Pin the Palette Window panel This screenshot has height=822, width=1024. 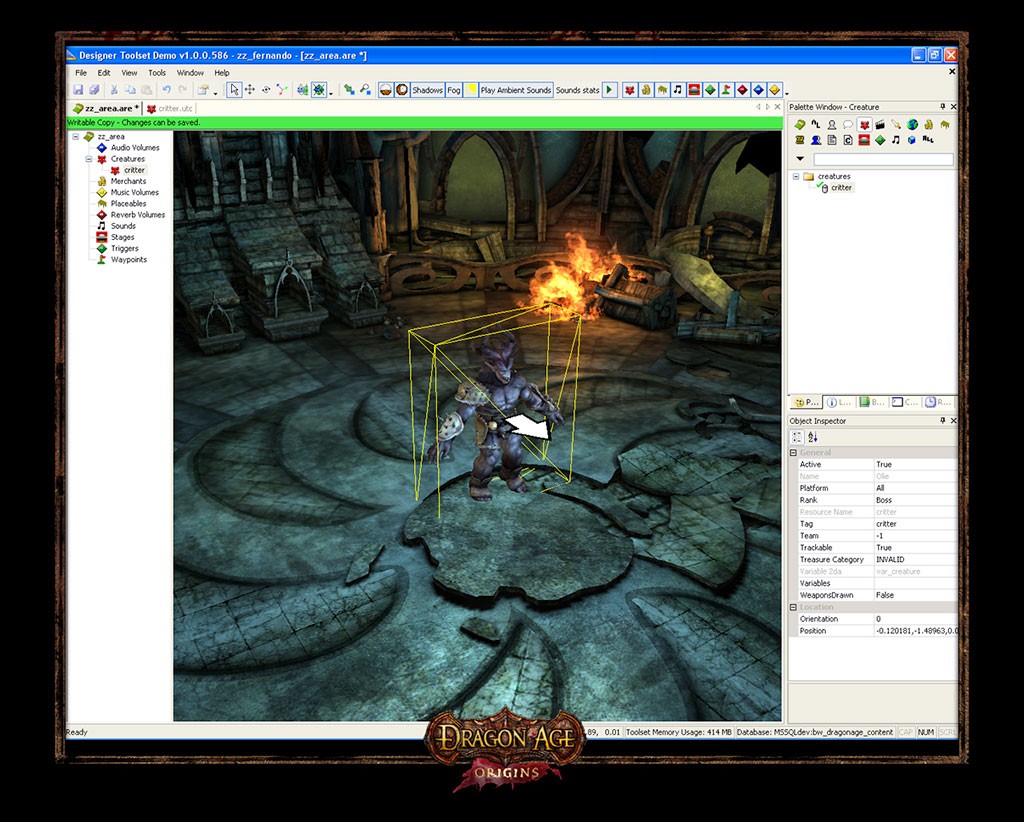pyautogui.click(x=942, y=106)
